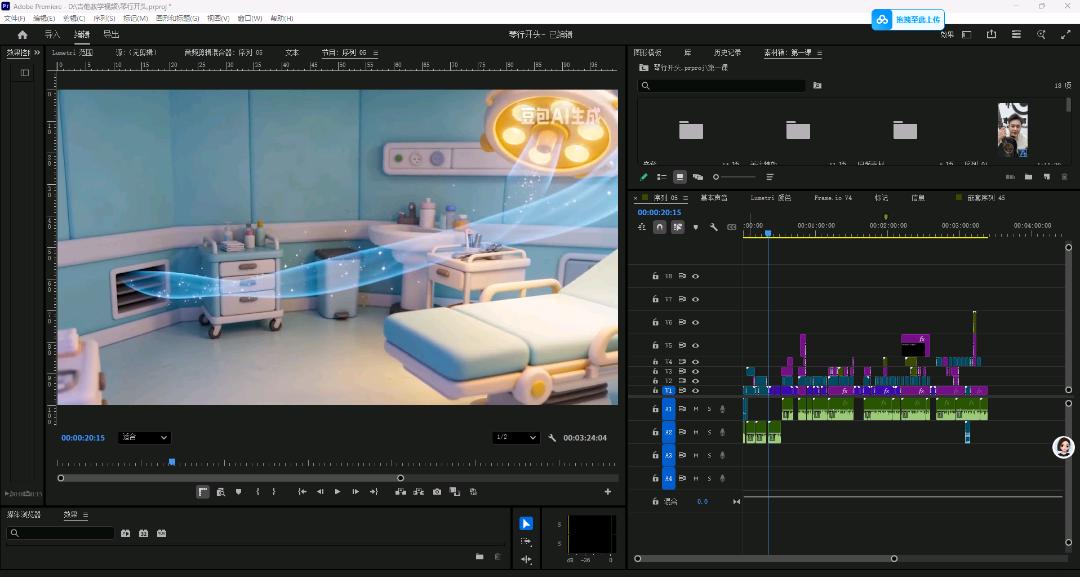
Task: Switch to the Lumetri 颜色 panel tab
Action: click(772, 197)
